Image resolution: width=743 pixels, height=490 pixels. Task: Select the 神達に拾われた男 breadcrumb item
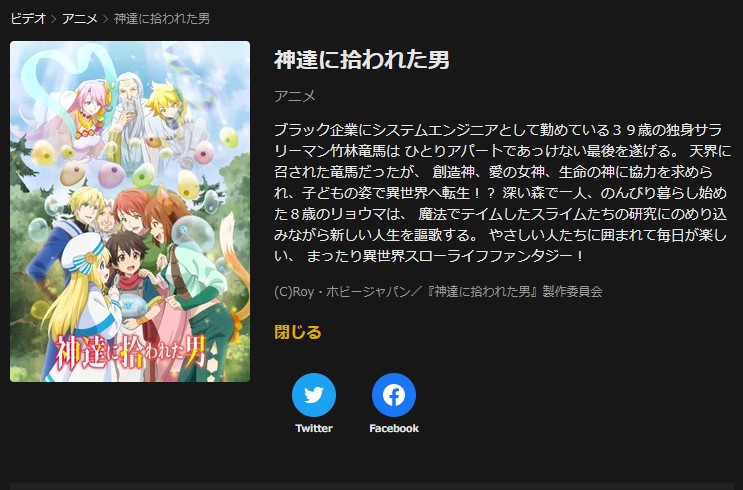pyautogui.click(x=162, y=19)
